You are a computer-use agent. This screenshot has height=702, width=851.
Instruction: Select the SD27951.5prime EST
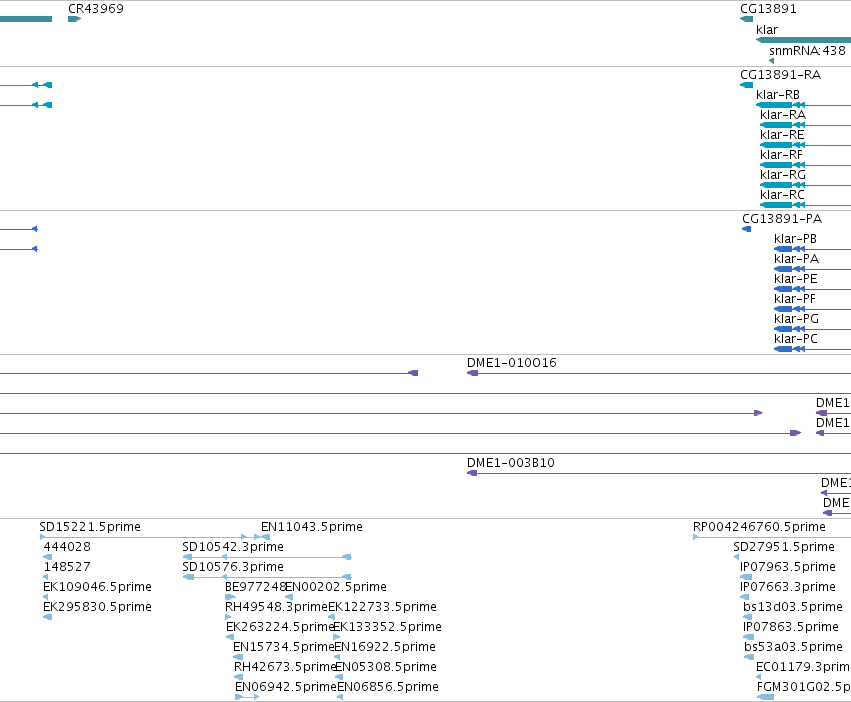coord(784,547)
